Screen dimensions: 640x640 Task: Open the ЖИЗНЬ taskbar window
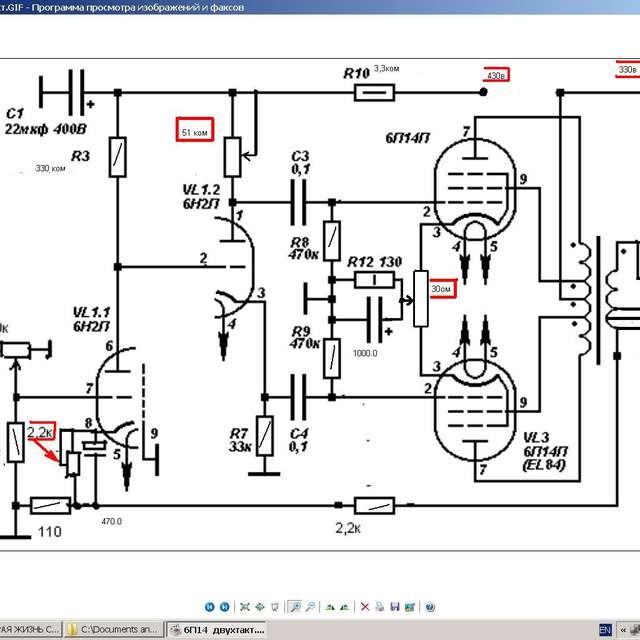(30, 630)
